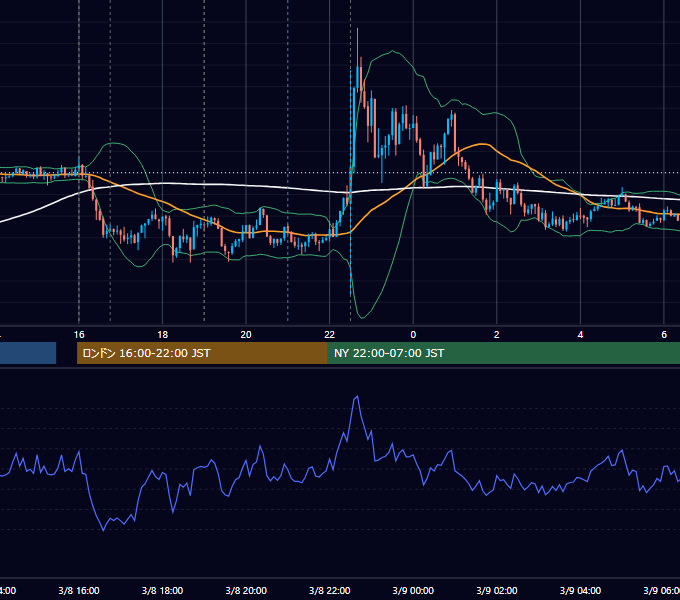680x600 pixels.
Task: Click the 3/8 18:00 time label
Action: [162, 590]
